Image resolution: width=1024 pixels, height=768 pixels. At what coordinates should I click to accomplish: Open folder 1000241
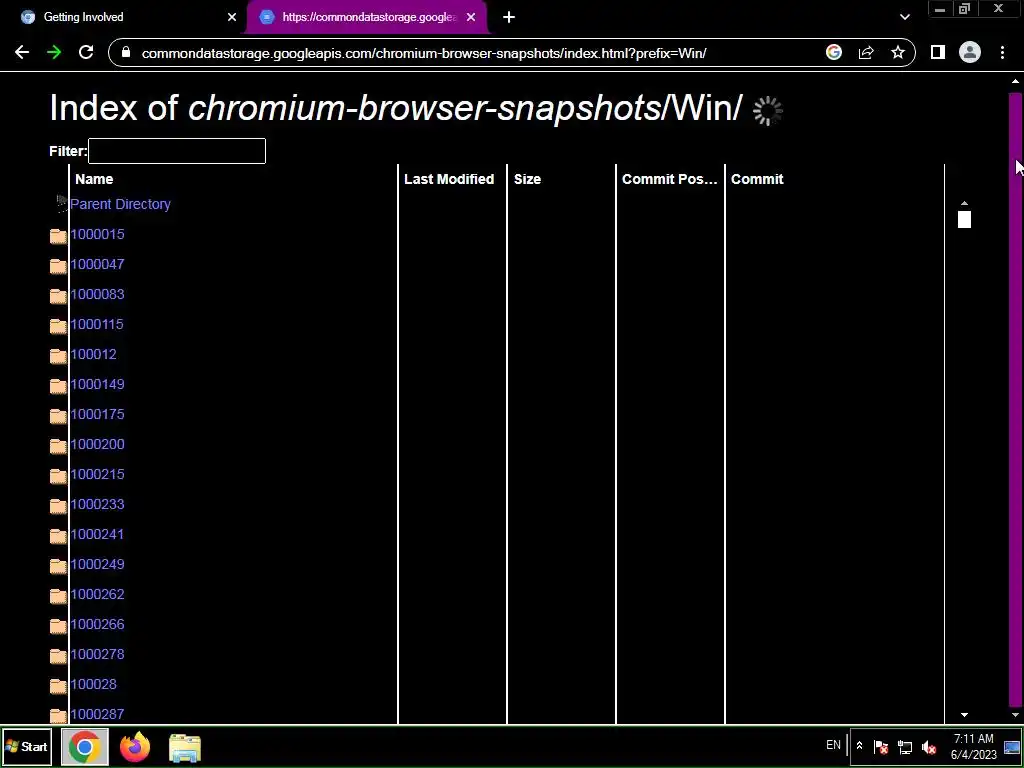coord(97,535)
